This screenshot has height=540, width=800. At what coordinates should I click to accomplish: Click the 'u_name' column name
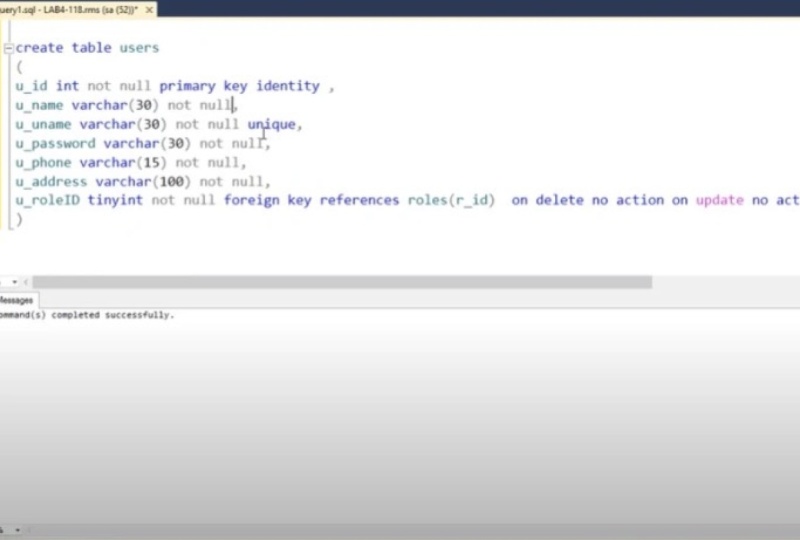[39, 105]
